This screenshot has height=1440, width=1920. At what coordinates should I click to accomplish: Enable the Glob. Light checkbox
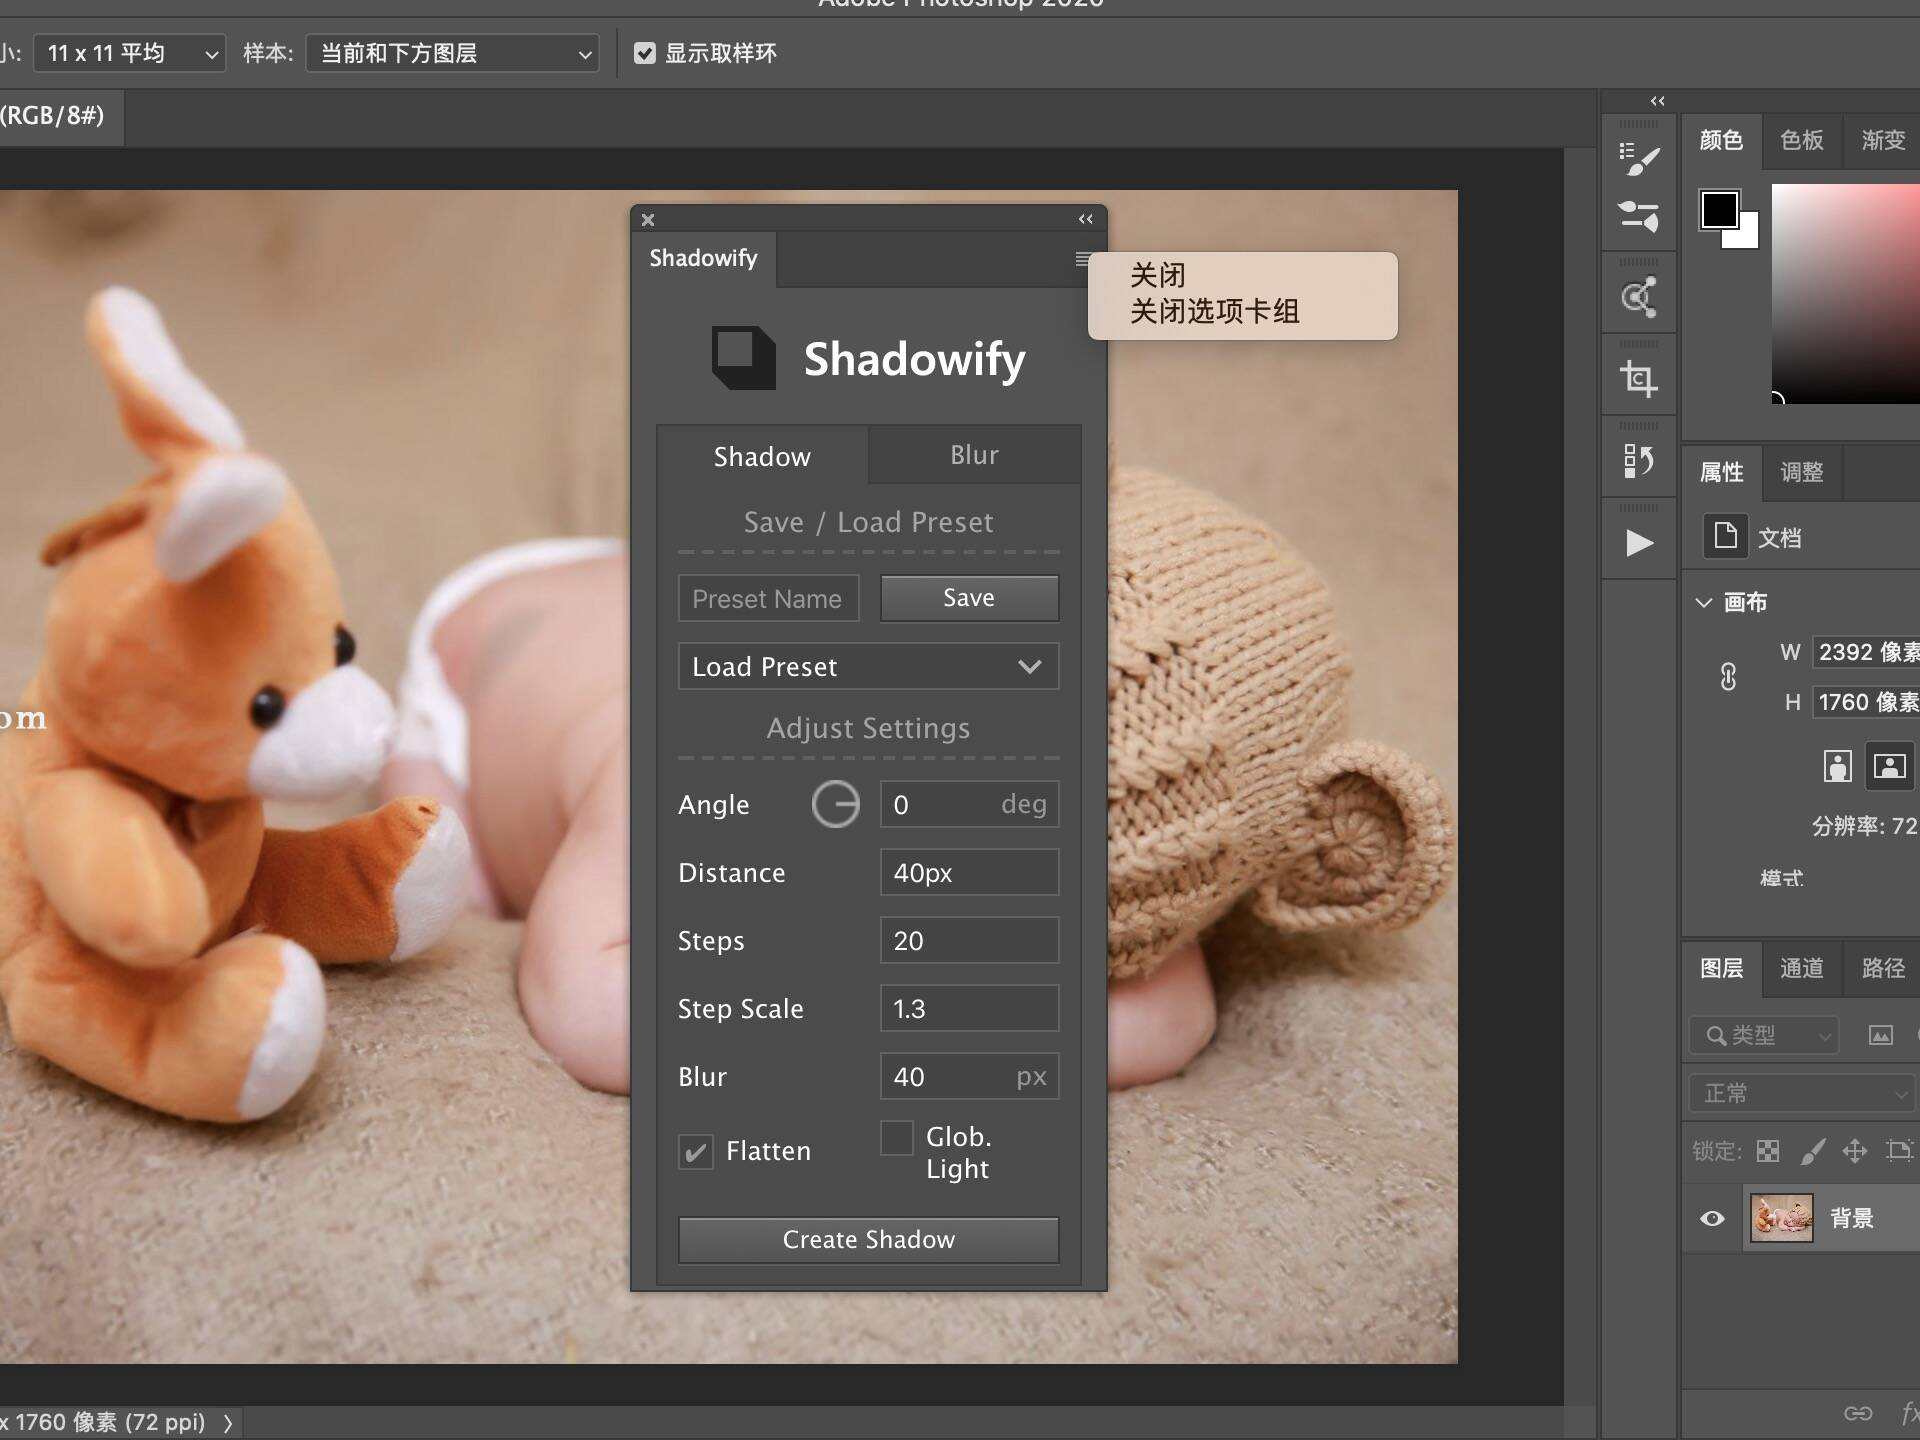point(896,1137)
